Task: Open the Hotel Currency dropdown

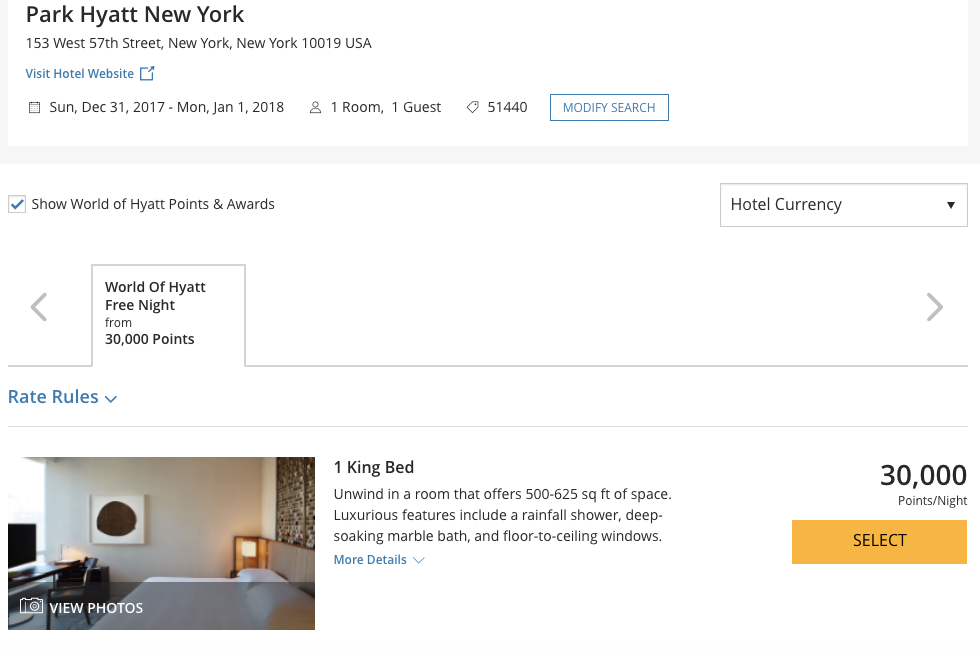Action: pos(843,205)
